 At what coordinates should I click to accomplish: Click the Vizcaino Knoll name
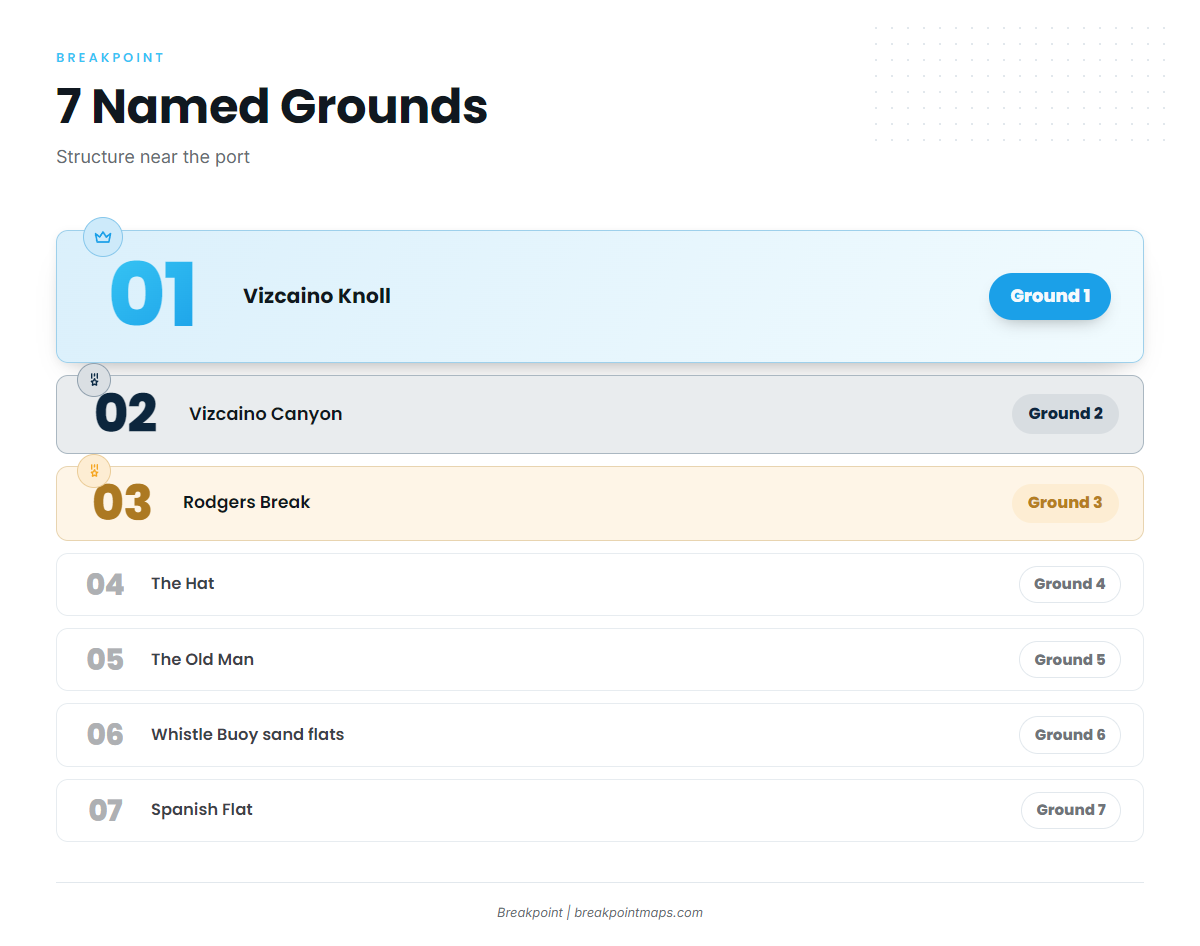click(317, 296)
